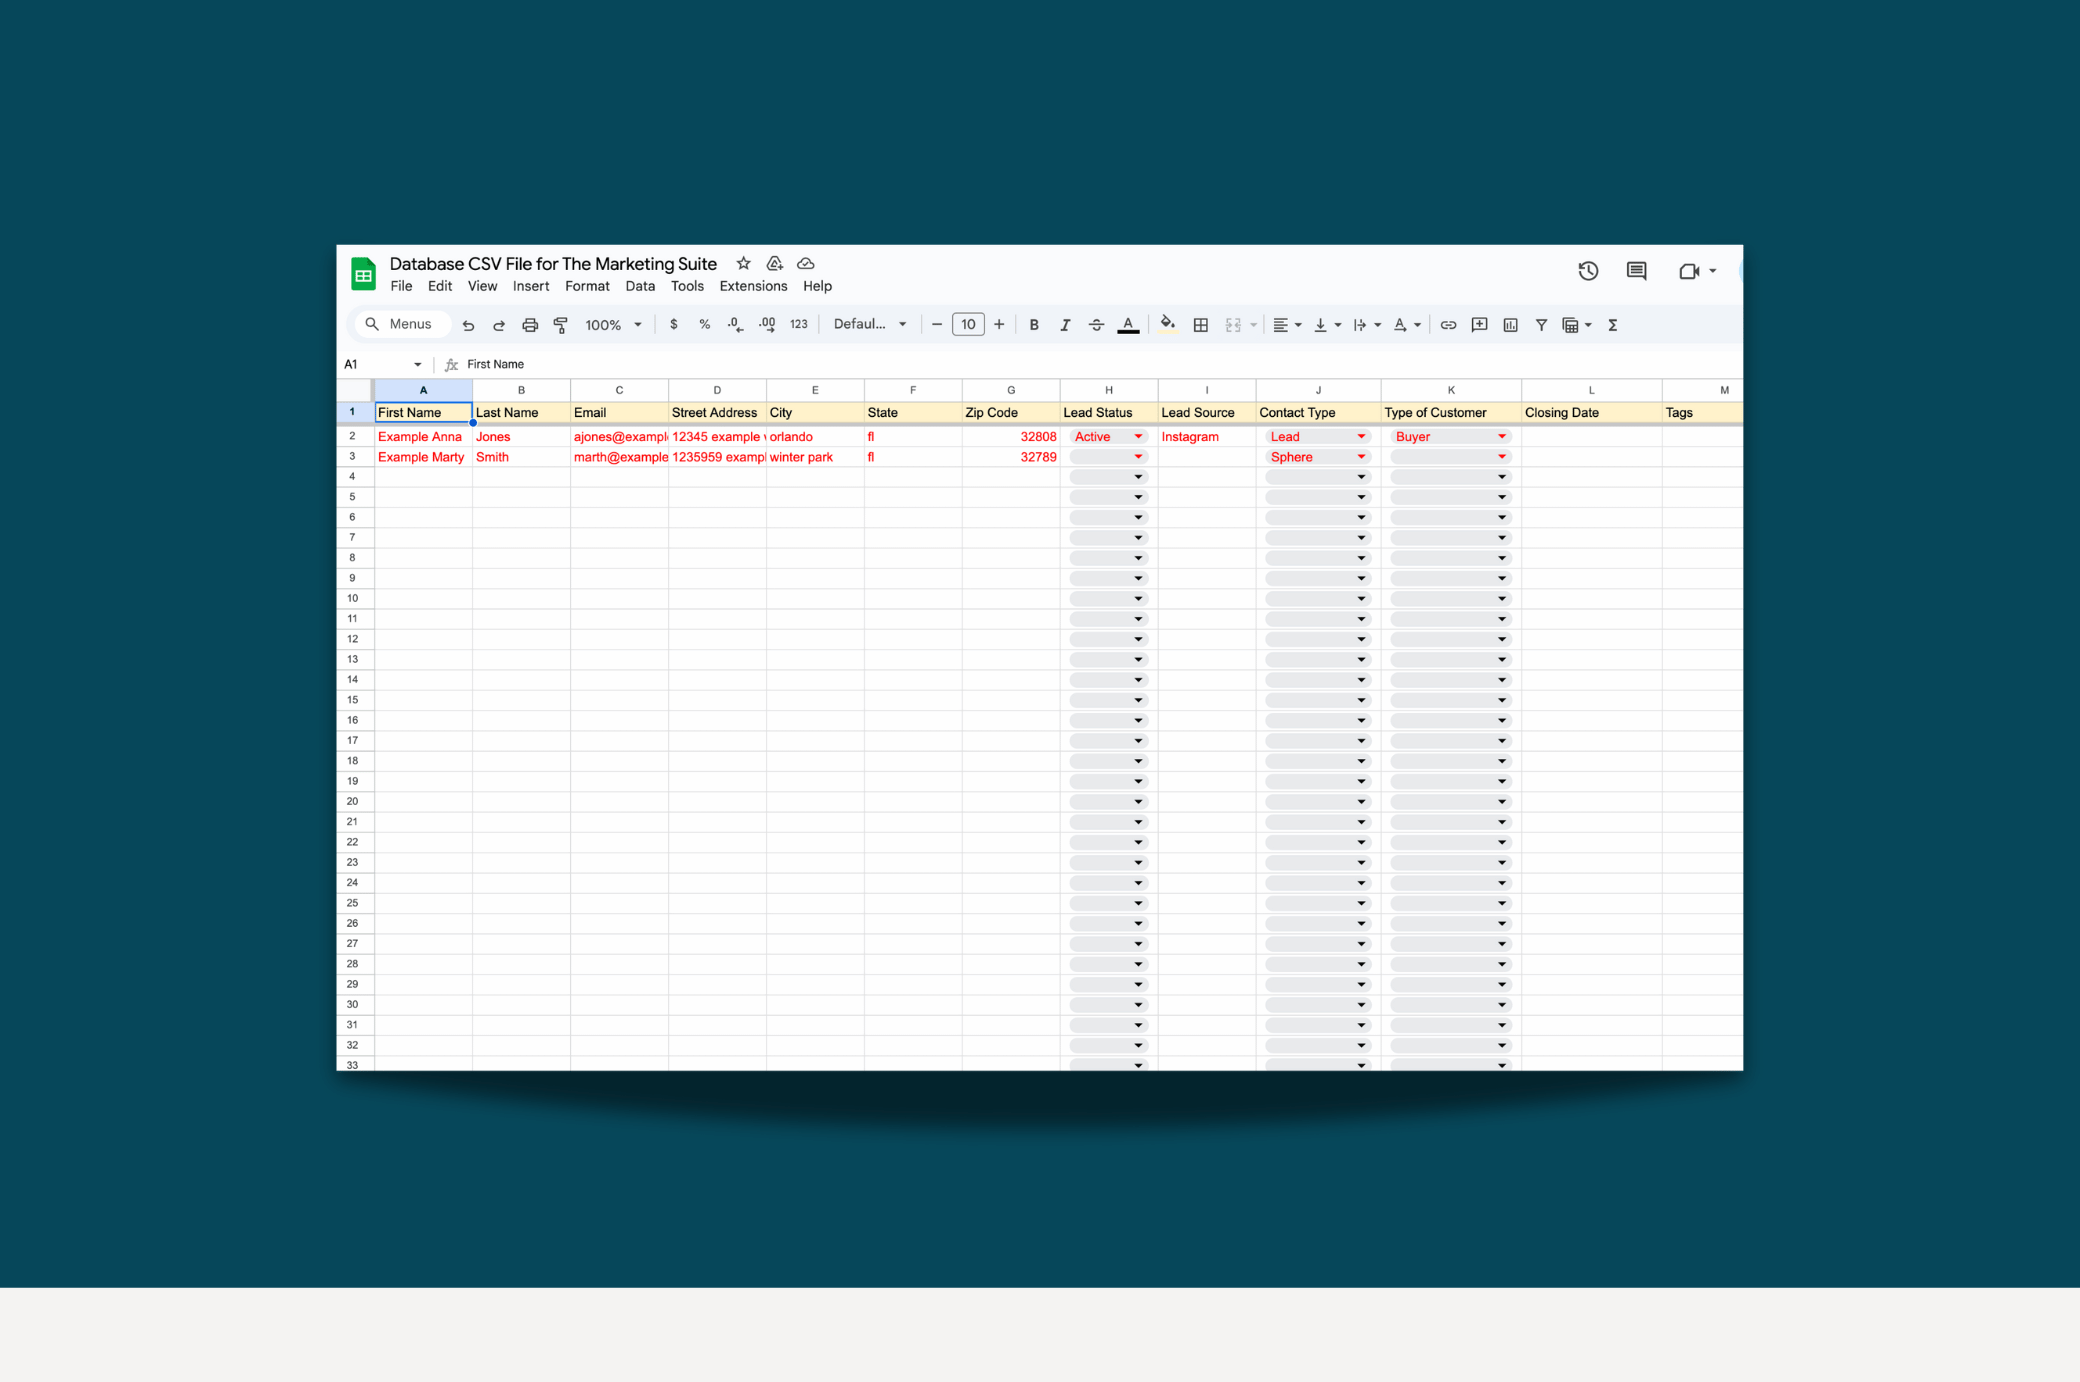This screenshot has width=2080, height=1382.
Task: Click the Insert link icon
Action: 1448,325
